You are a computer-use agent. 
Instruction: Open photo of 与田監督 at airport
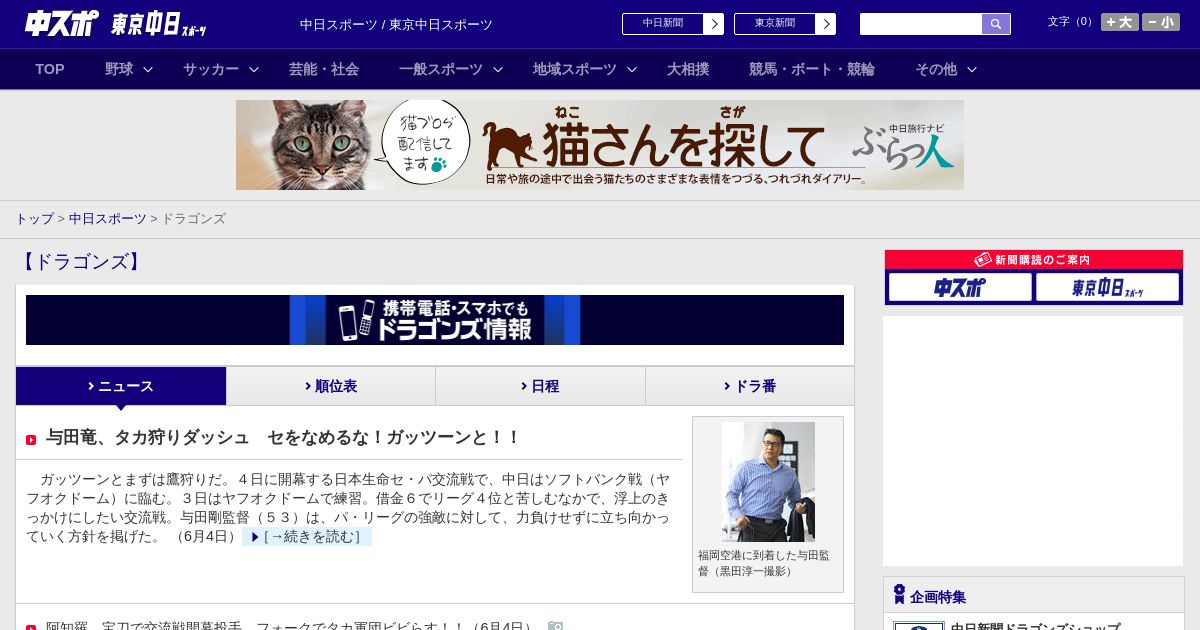[x=768, y=482]
